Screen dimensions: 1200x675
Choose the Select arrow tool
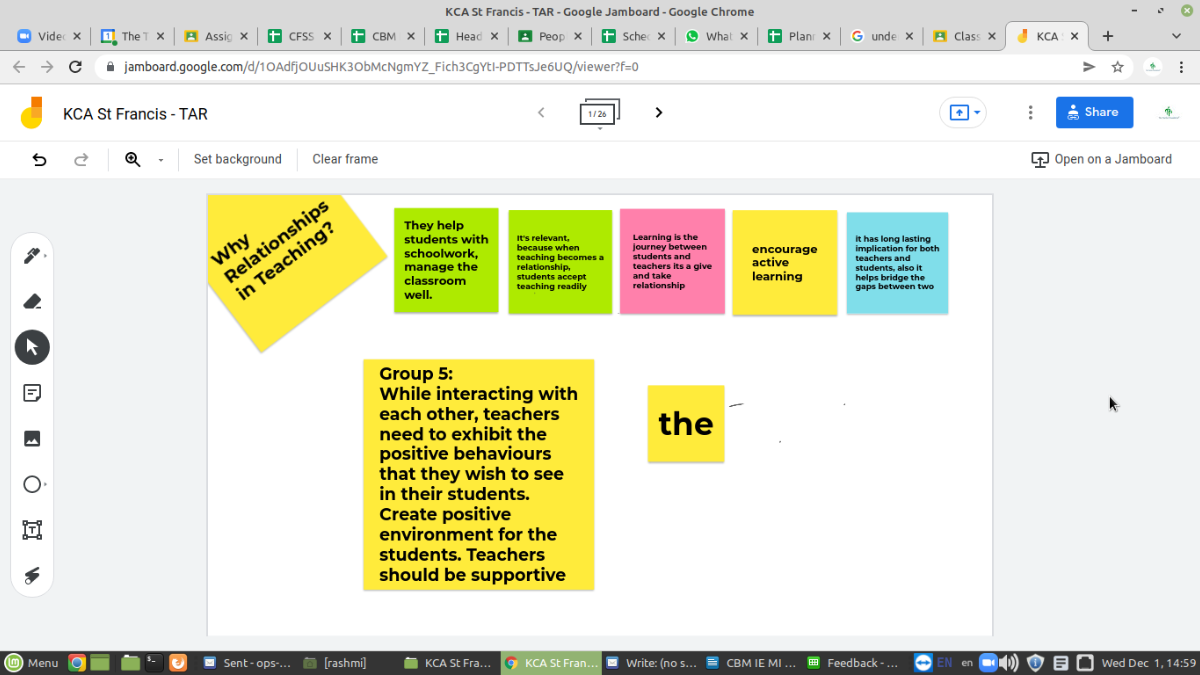32,347
